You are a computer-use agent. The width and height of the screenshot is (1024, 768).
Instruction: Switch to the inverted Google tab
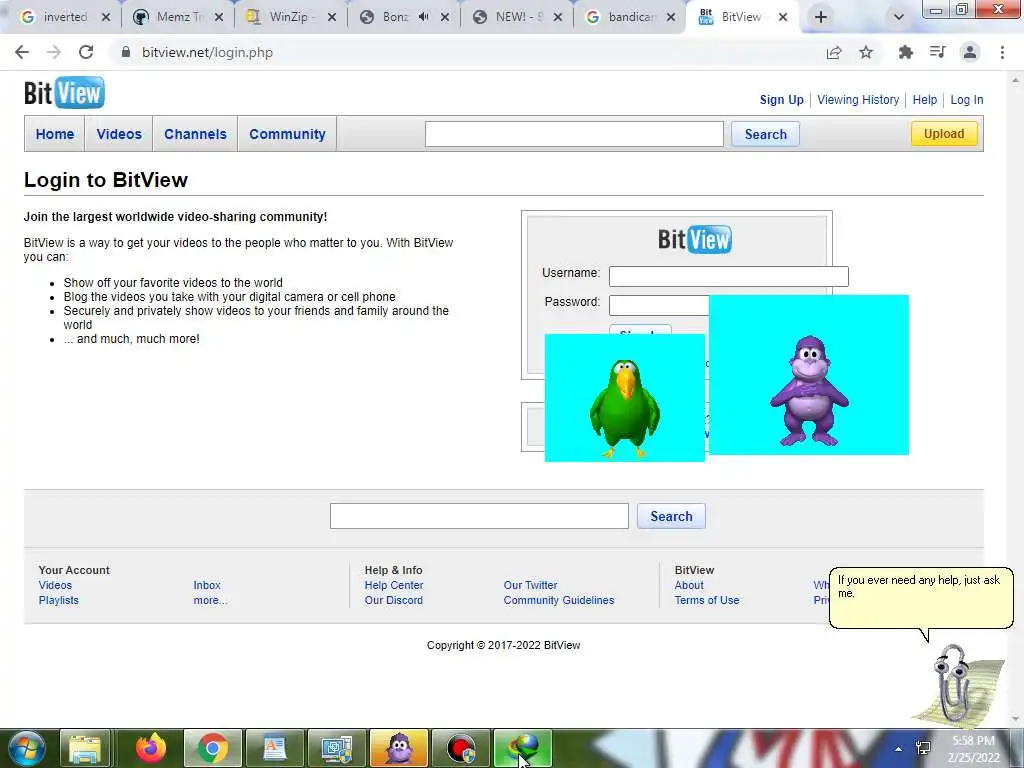click(x=62, y=17)
